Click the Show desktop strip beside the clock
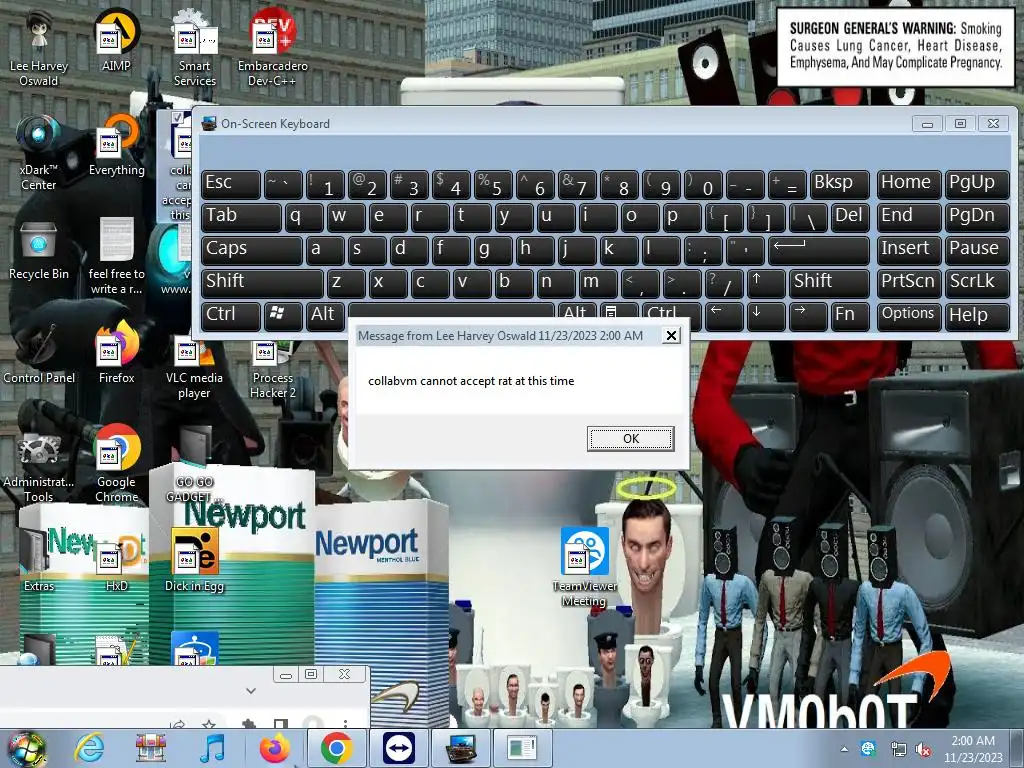The image size is (1024, 768). (x=1019, y=749)
